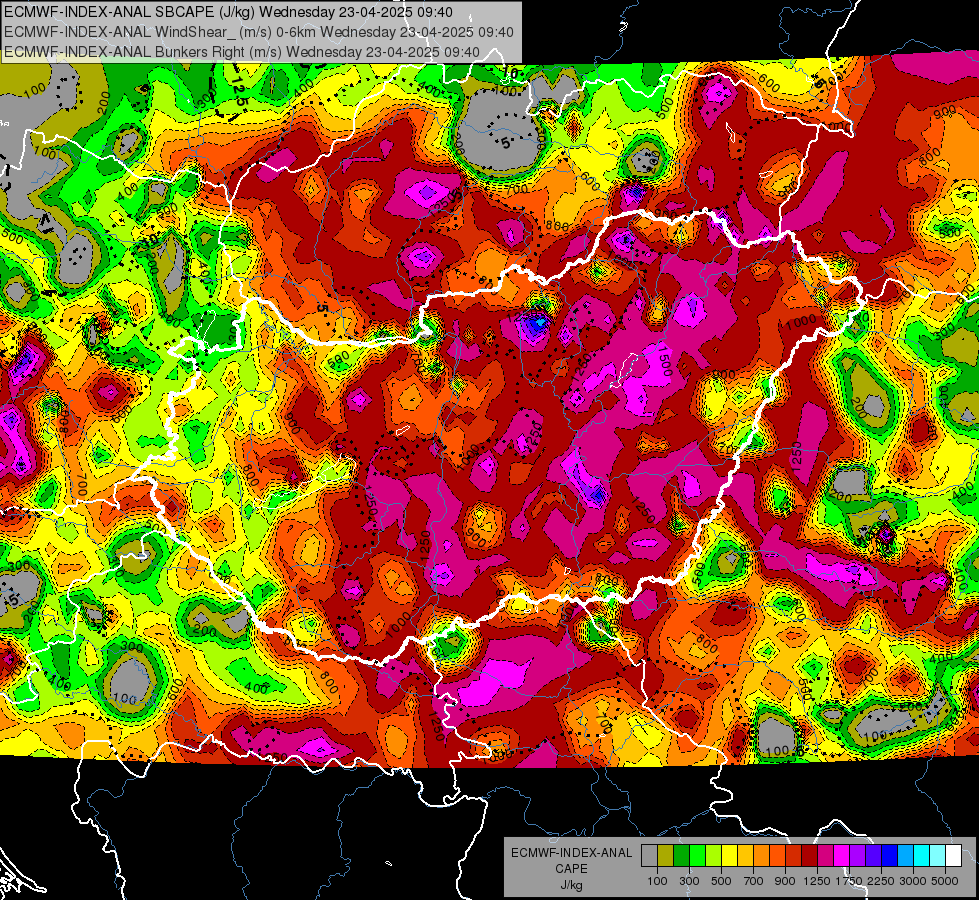Screen dimensions: 979x900
Task: Select the dark green legend swatch
Action: [681, 855]
